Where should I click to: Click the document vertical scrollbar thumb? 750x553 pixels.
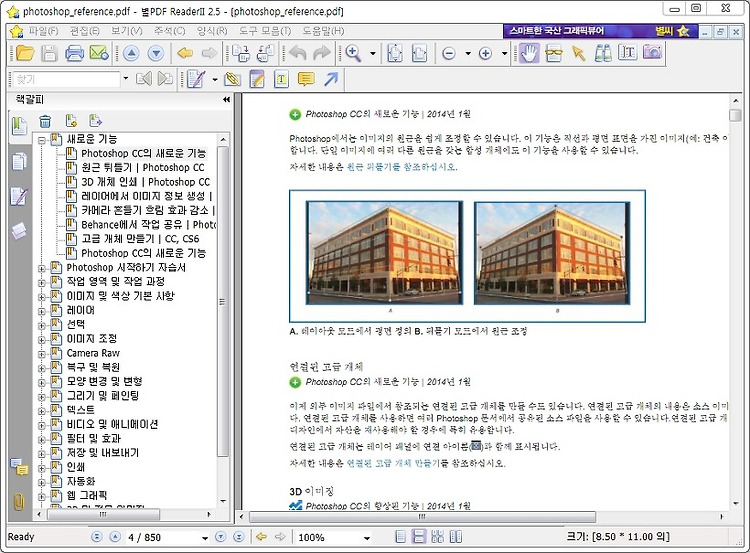735,115
